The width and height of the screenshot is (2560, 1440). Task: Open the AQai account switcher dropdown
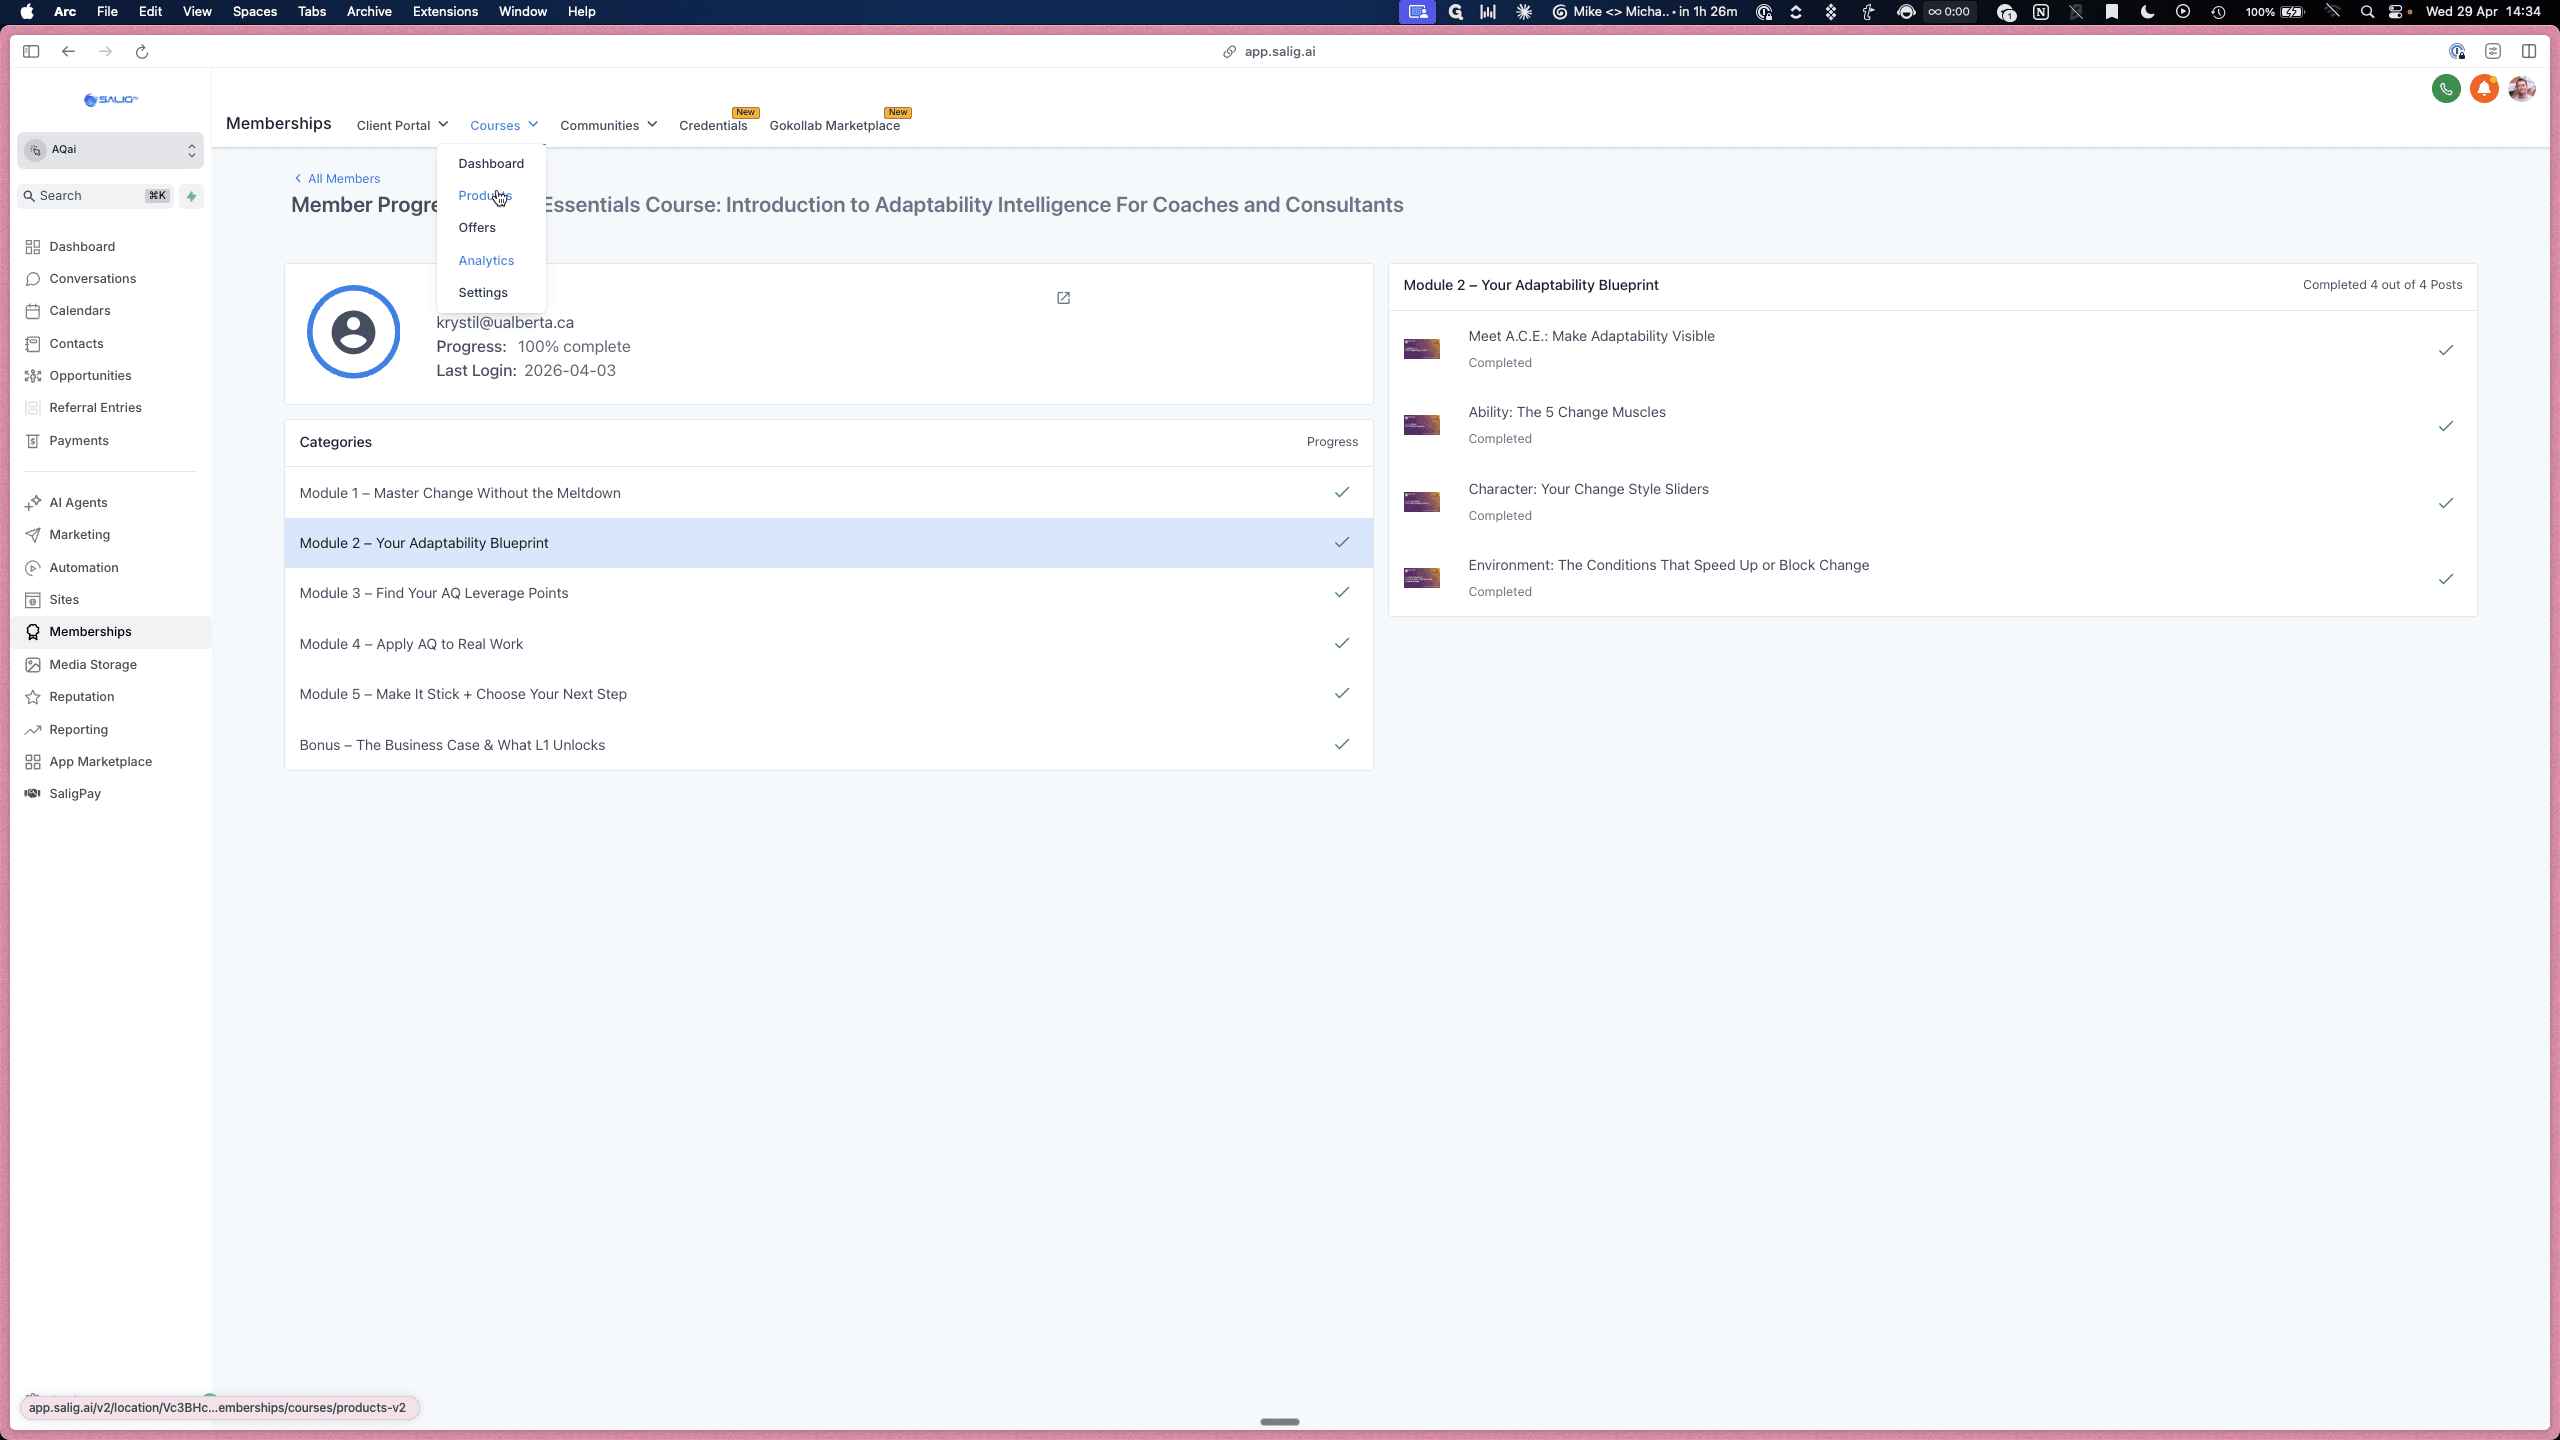tap(110, 150)
